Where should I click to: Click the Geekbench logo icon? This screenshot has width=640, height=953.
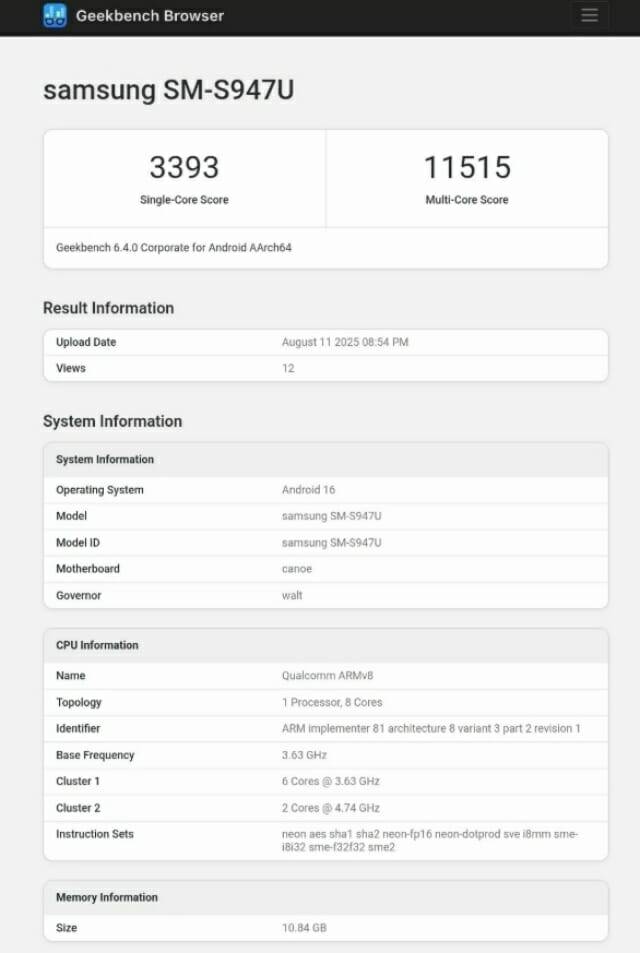(x=55, y=15)
